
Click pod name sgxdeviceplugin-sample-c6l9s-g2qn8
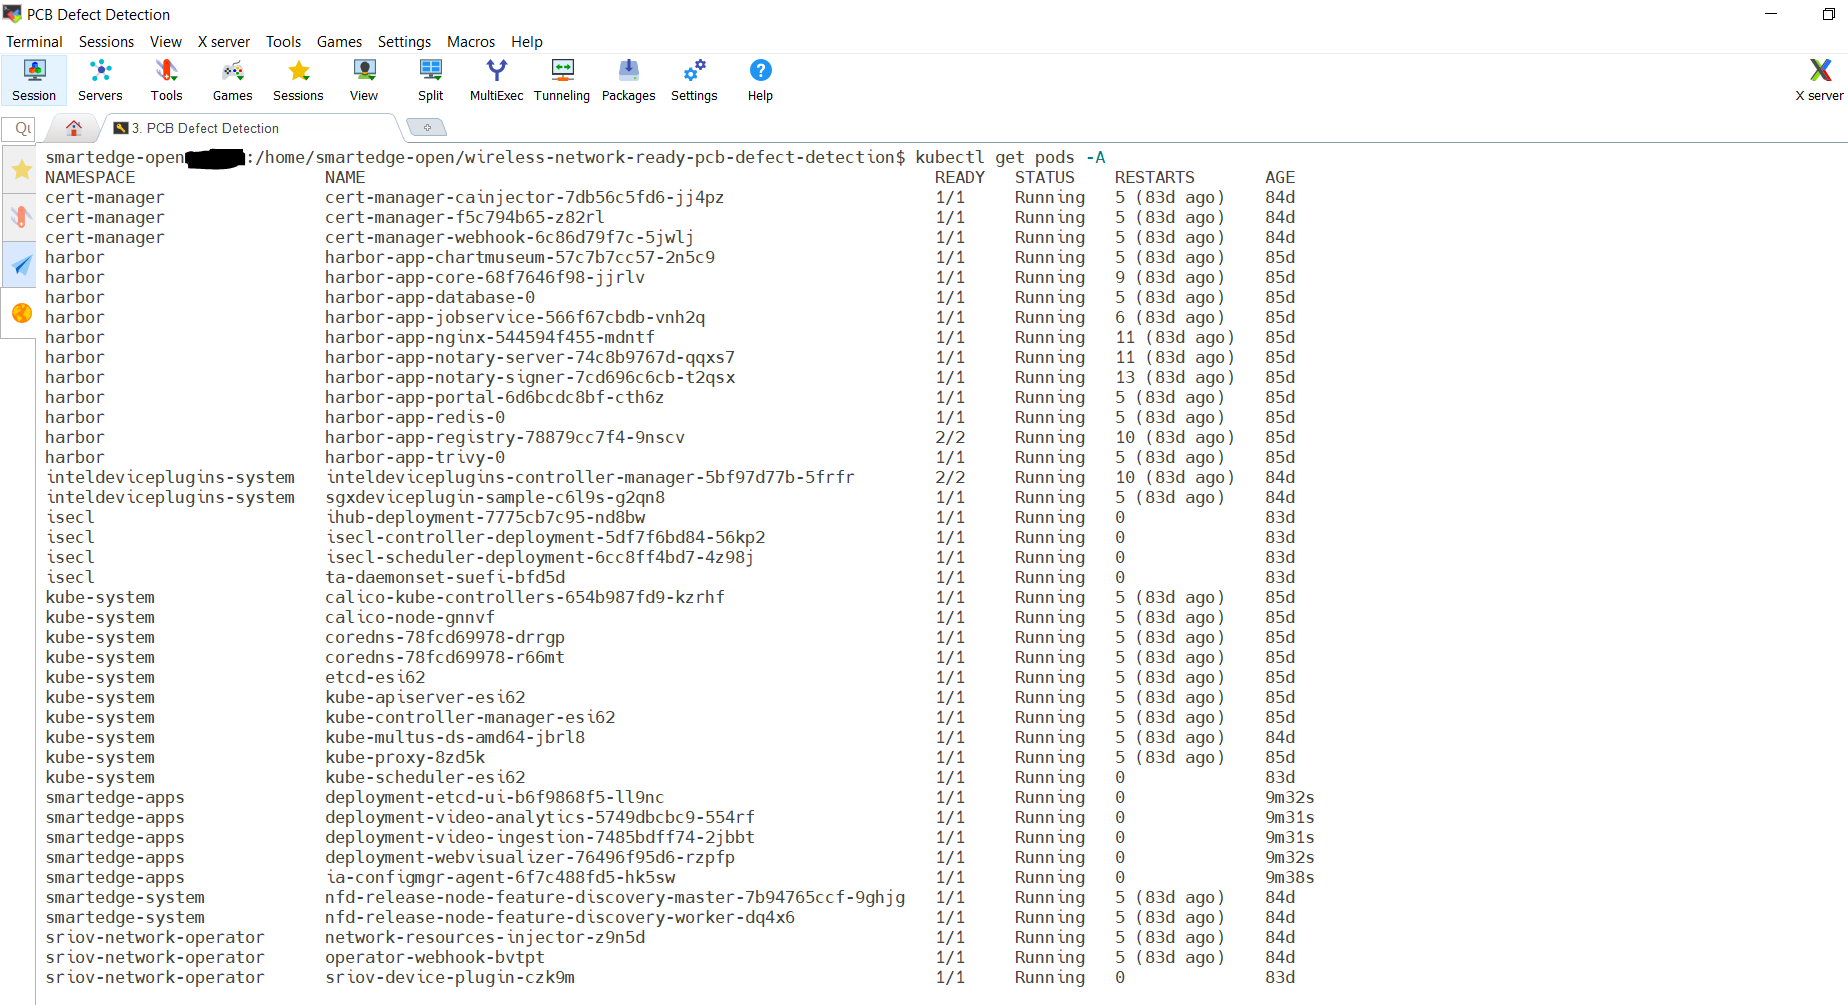pos(495,497)
